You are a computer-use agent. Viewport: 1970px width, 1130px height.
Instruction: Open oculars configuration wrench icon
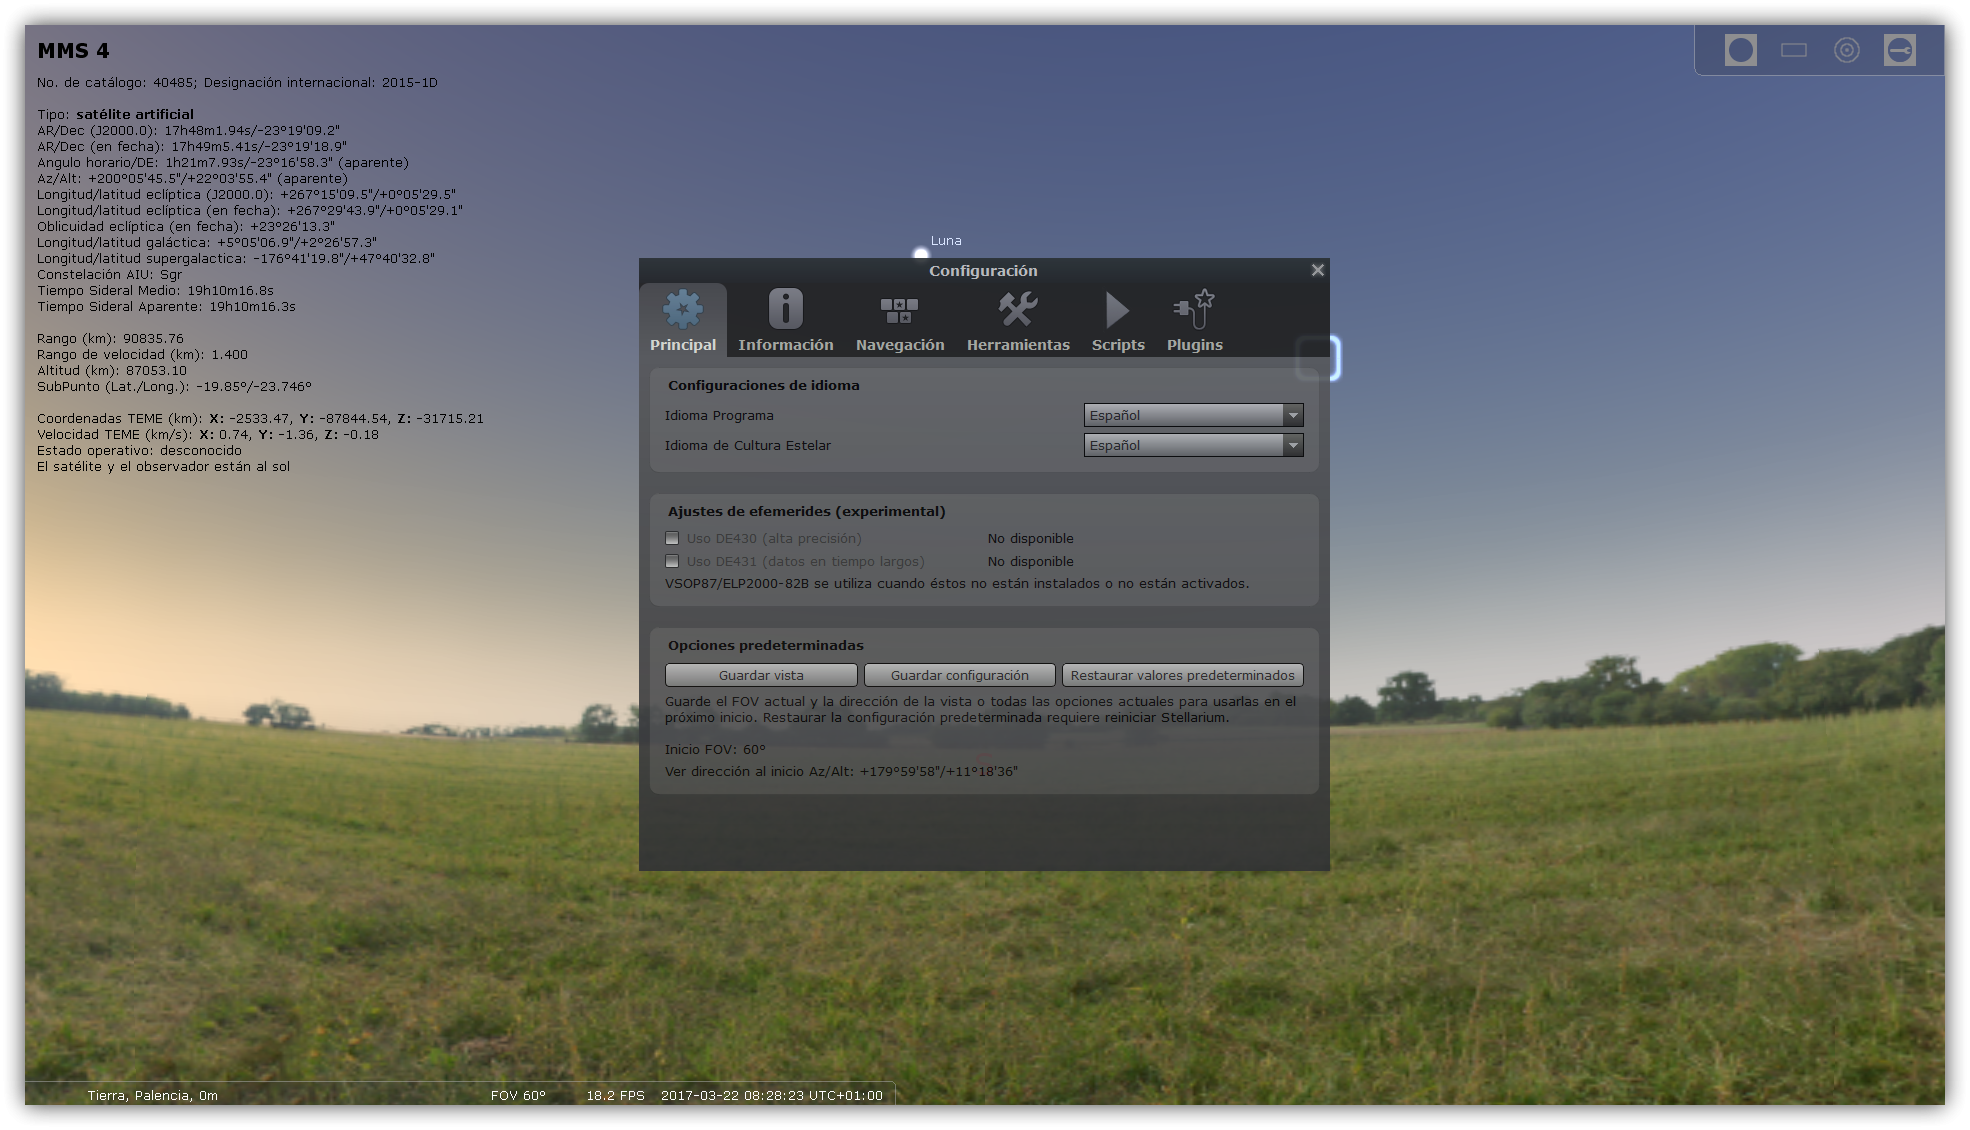point(1899,50)
